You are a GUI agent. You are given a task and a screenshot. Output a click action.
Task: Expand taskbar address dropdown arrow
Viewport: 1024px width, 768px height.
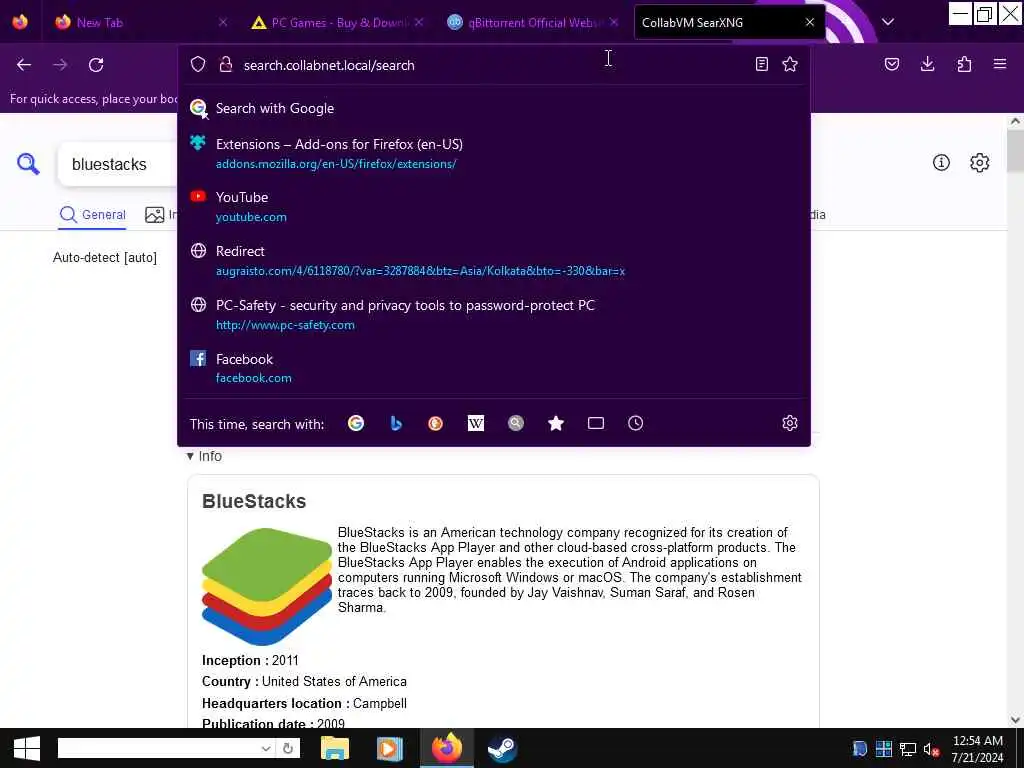point(266,748)
